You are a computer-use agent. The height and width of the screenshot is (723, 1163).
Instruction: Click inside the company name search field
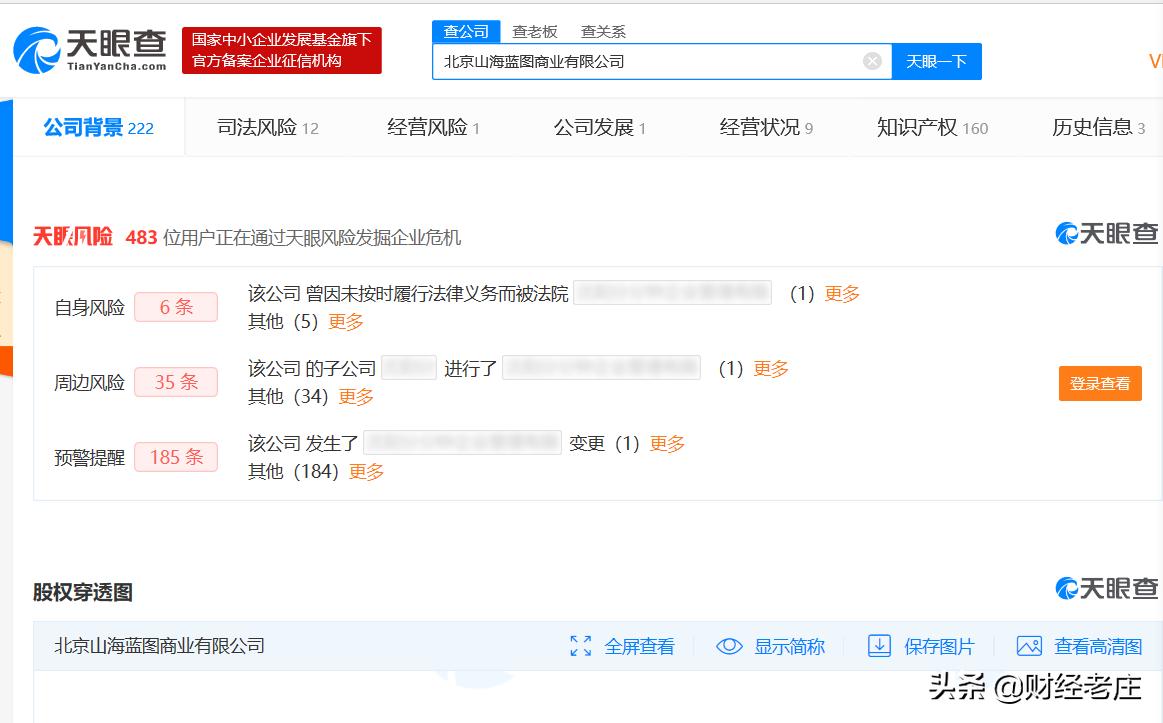pyautogui.click(x=650, y=61)
